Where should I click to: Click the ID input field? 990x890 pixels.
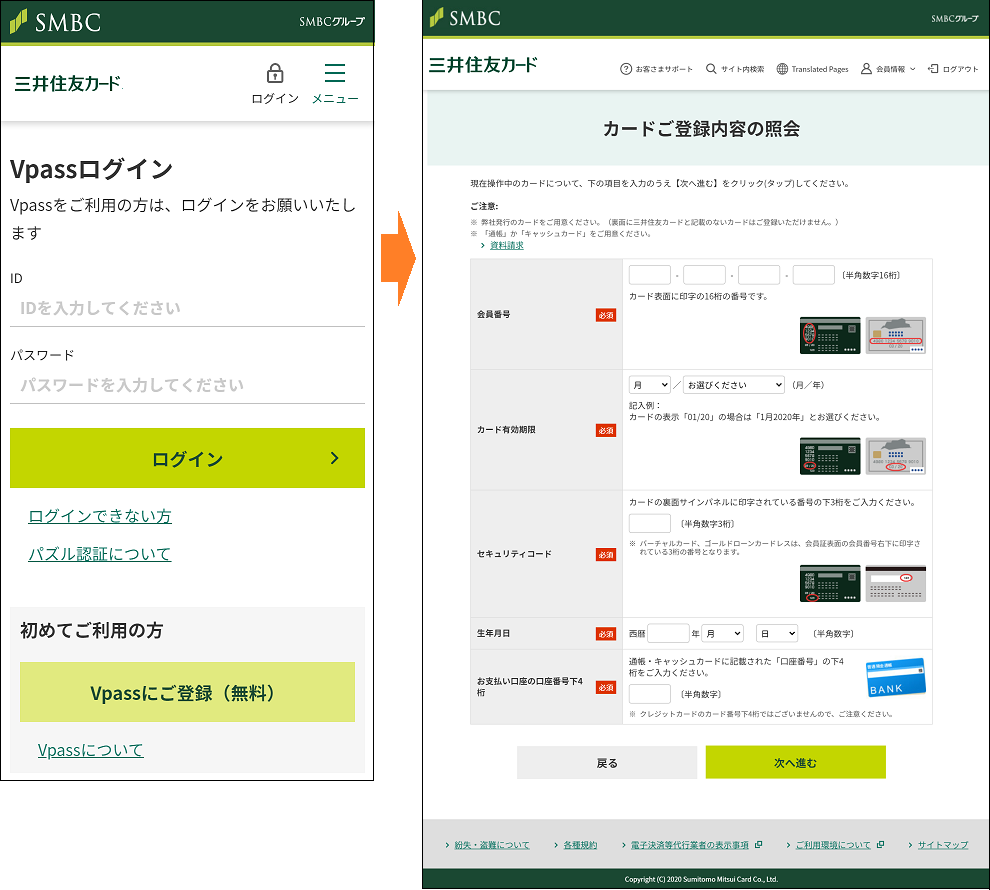pyautogui.click(x=187, y=308)
